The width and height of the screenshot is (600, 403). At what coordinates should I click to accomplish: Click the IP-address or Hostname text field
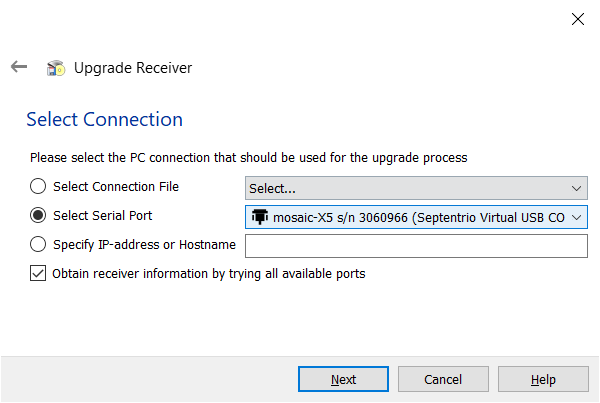(416, 246)
